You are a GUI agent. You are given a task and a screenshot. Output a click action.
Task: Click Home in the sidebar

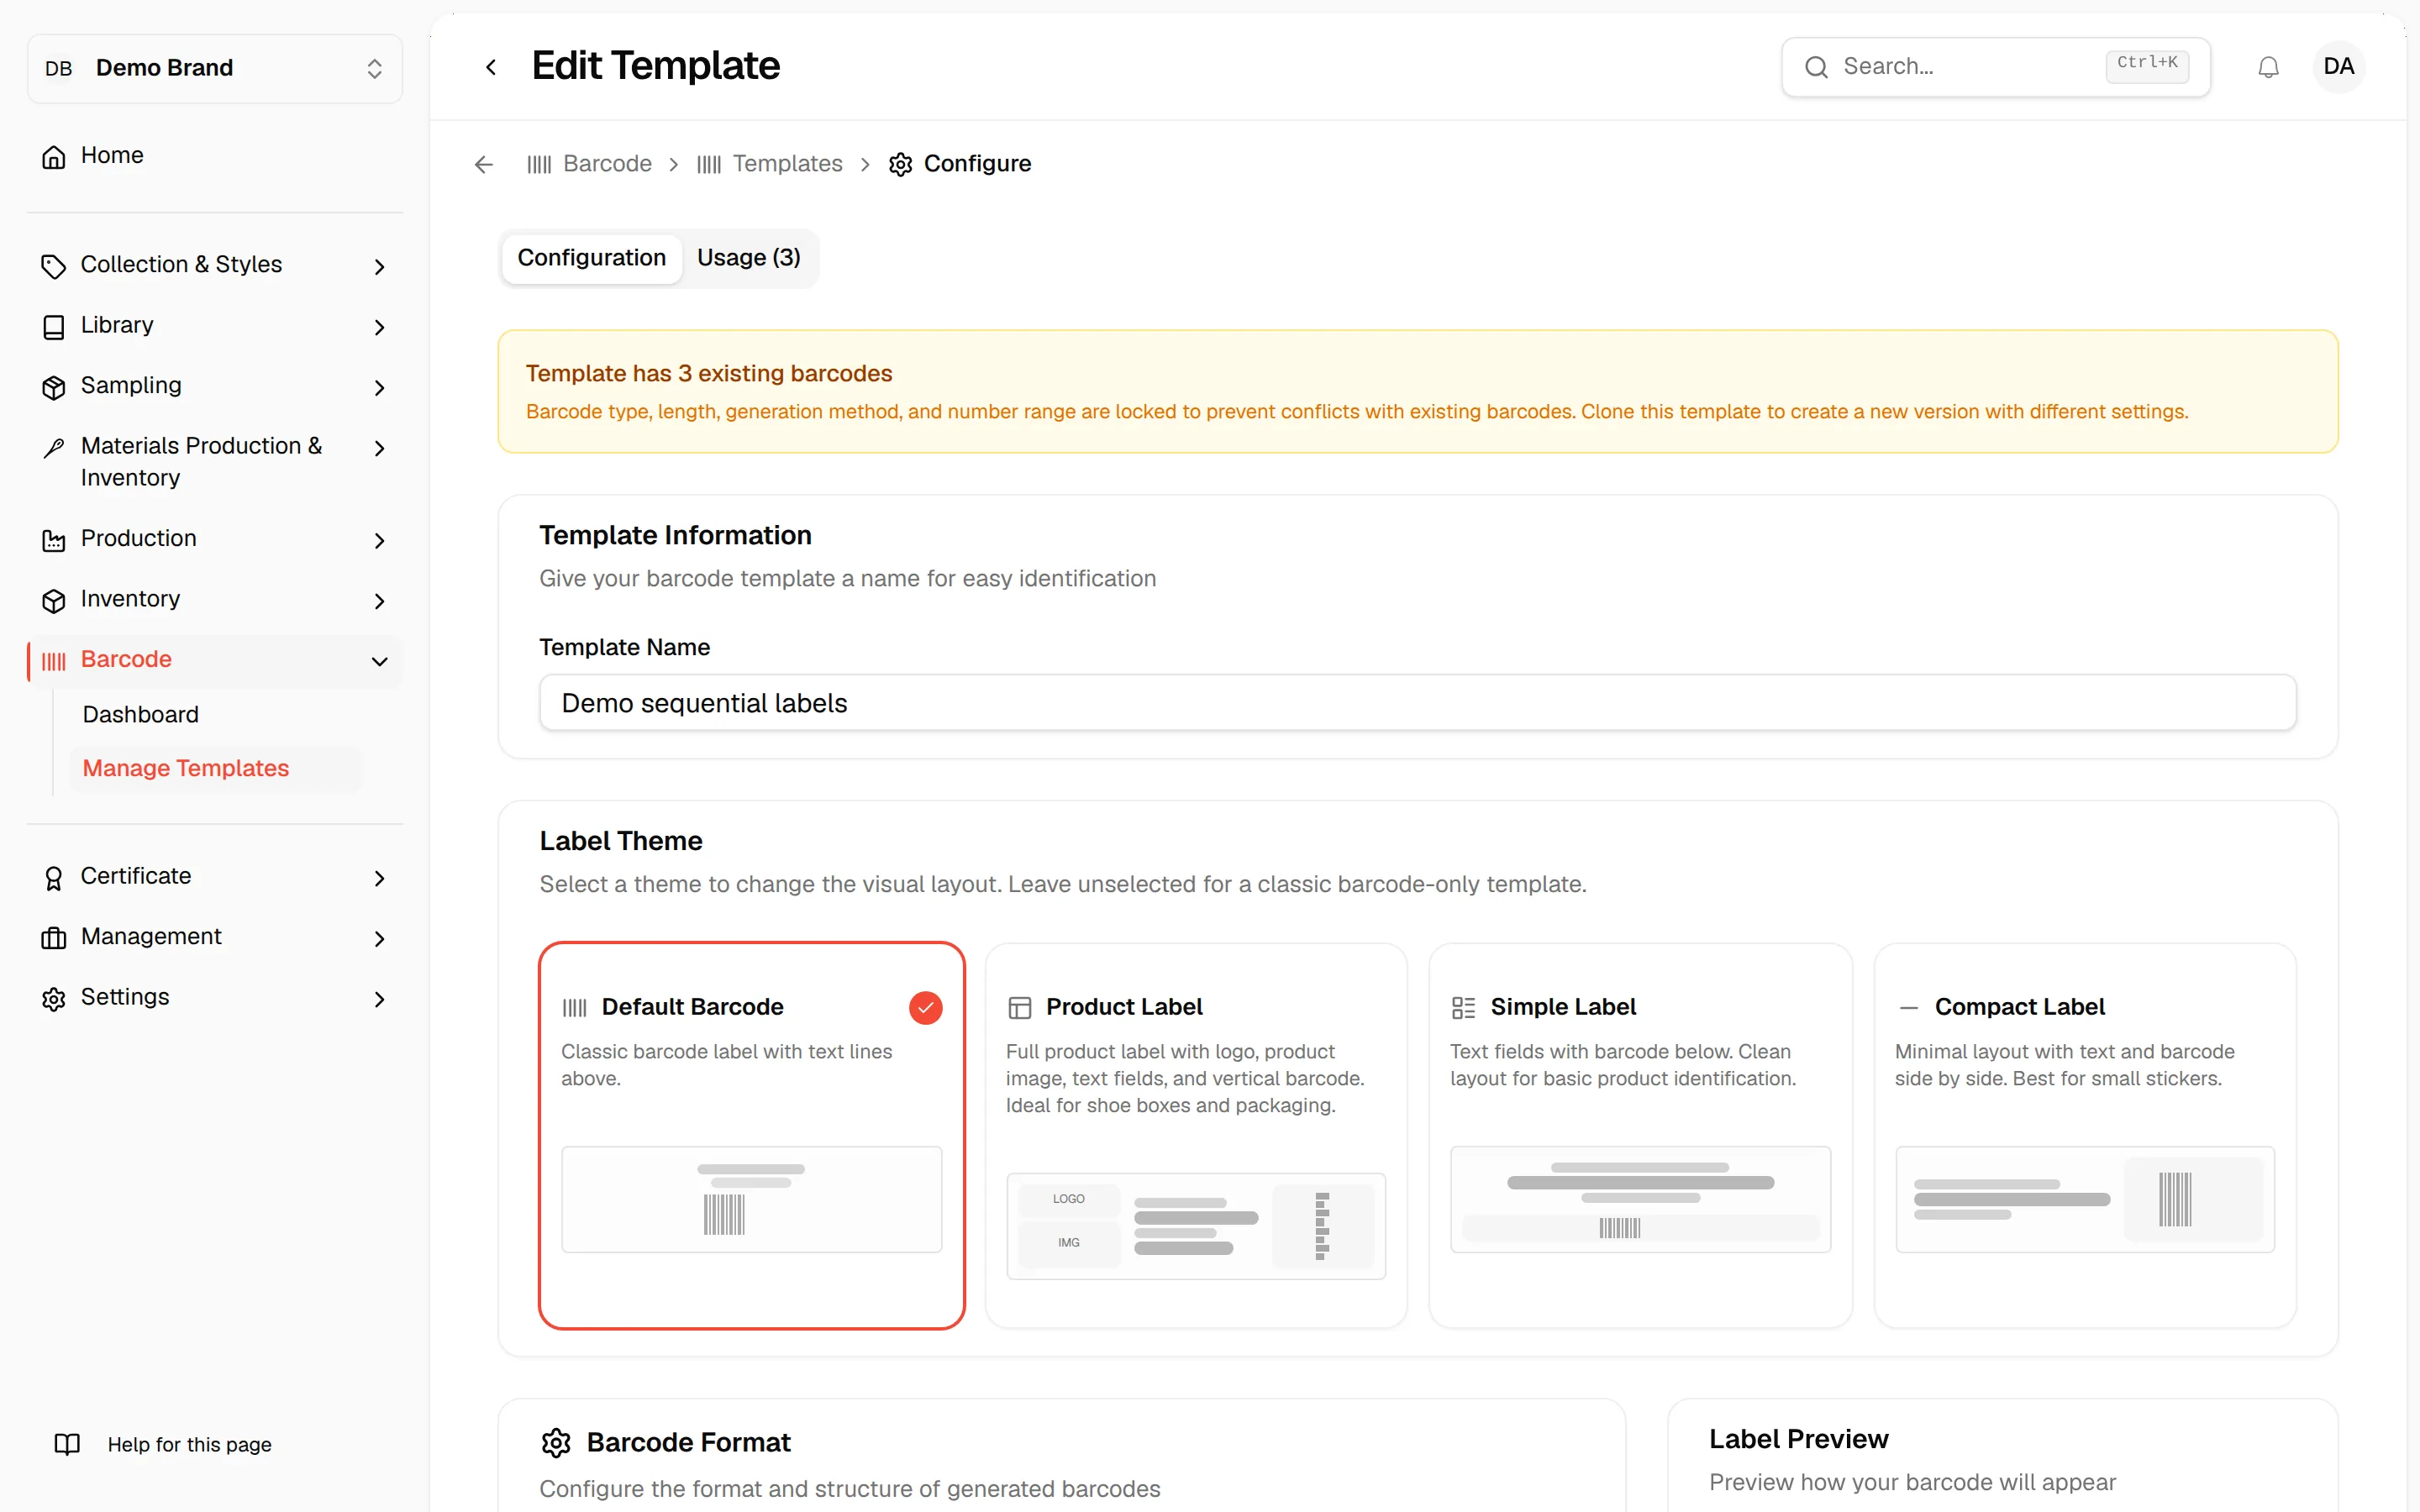(x=215, y=156)
